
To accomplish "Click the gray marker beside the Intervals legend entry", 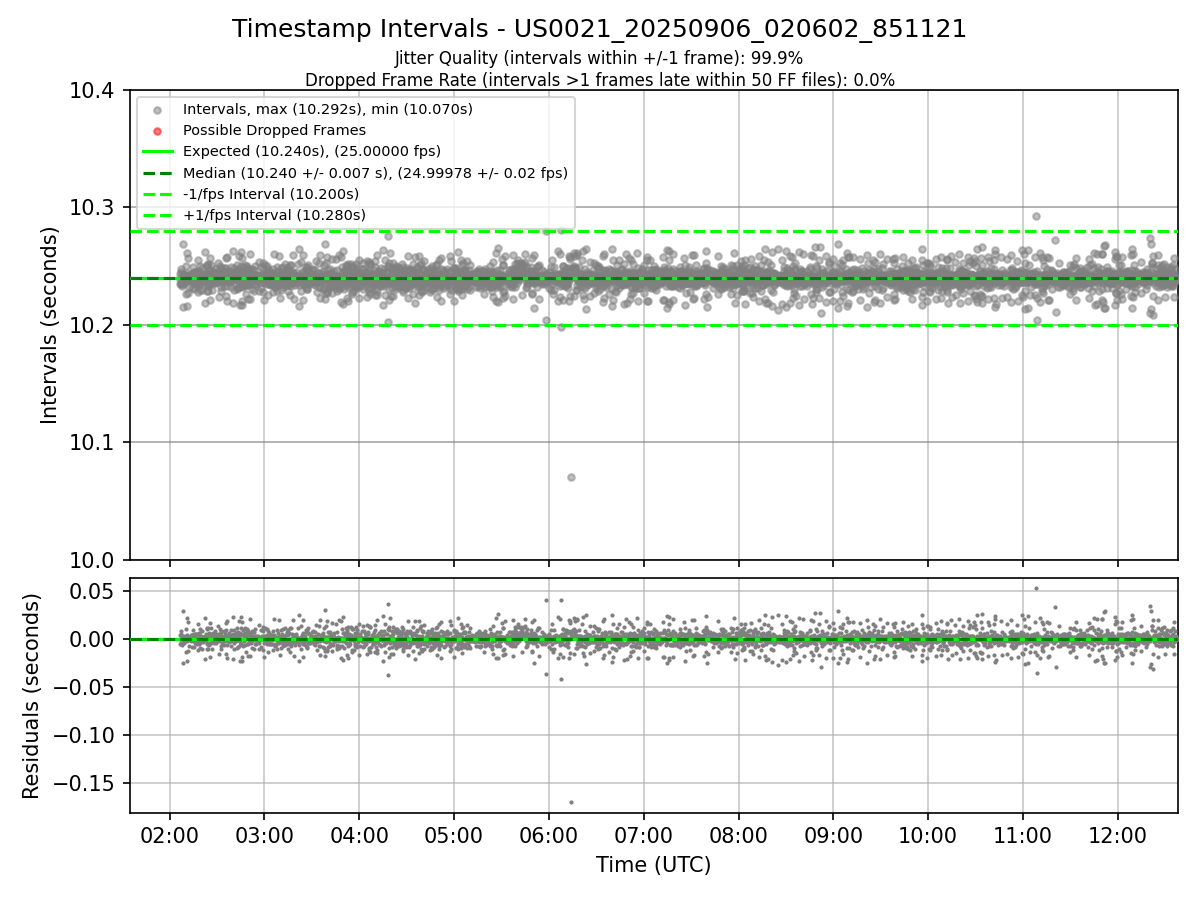I will 157,110.
